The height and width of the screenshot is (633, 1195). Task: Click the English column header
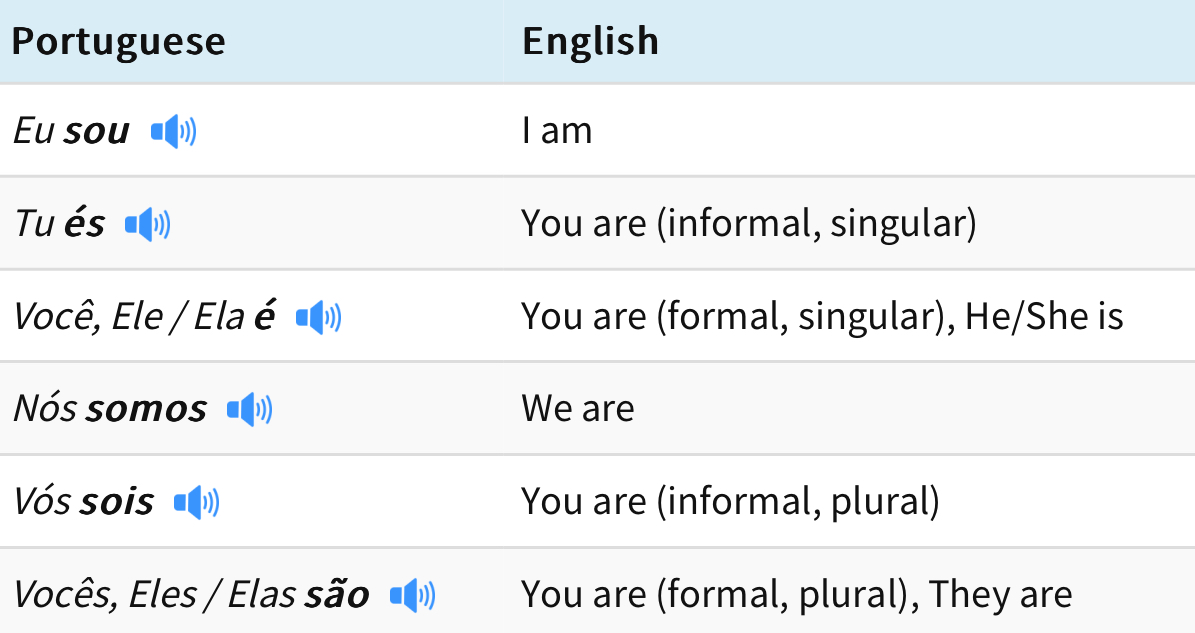590,42
